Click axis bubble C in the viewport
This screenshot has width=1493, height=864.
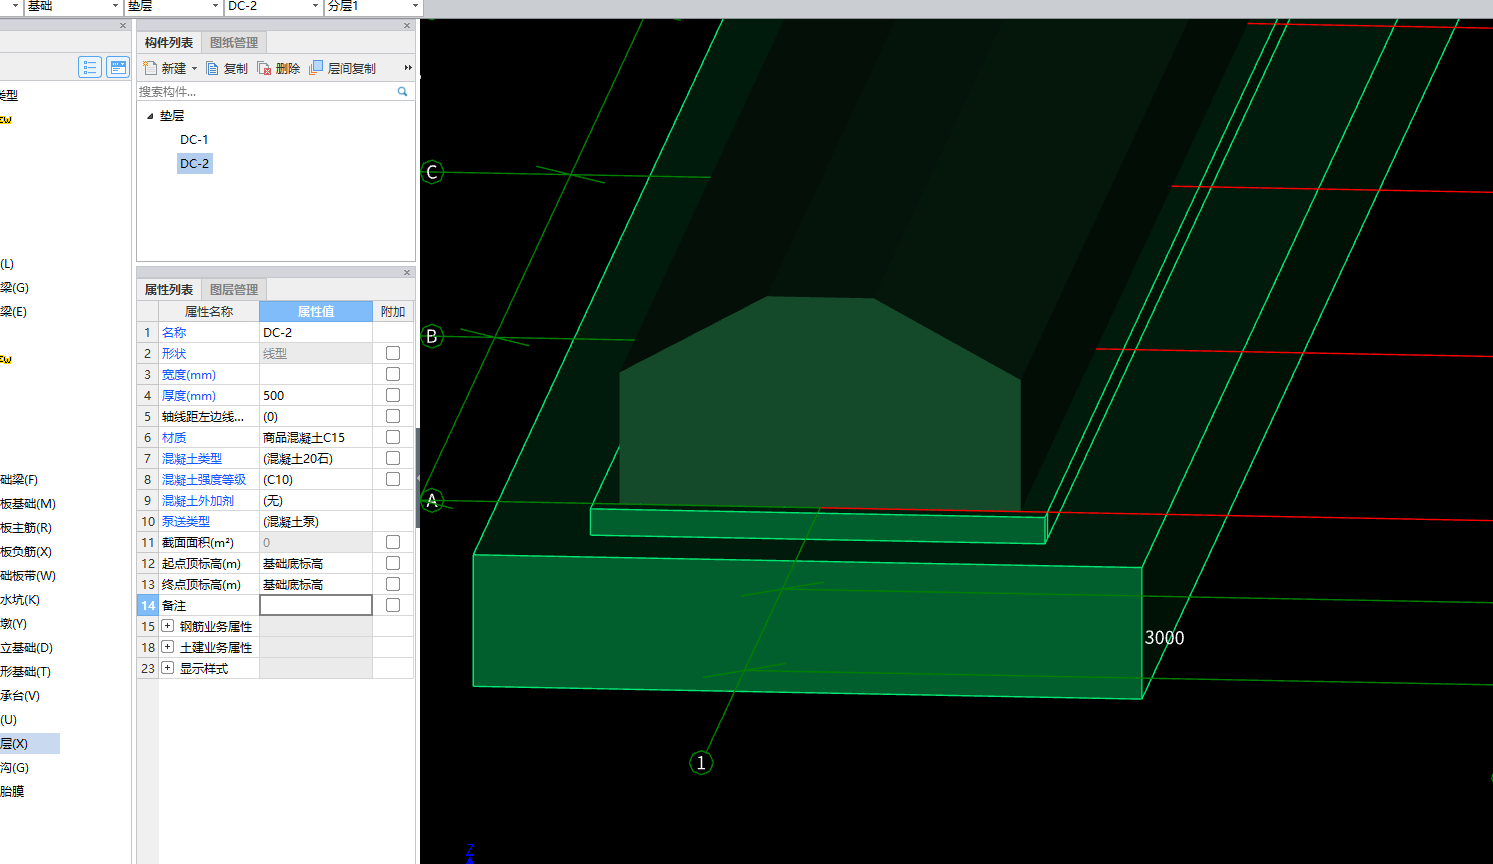[x=432, y=172]
